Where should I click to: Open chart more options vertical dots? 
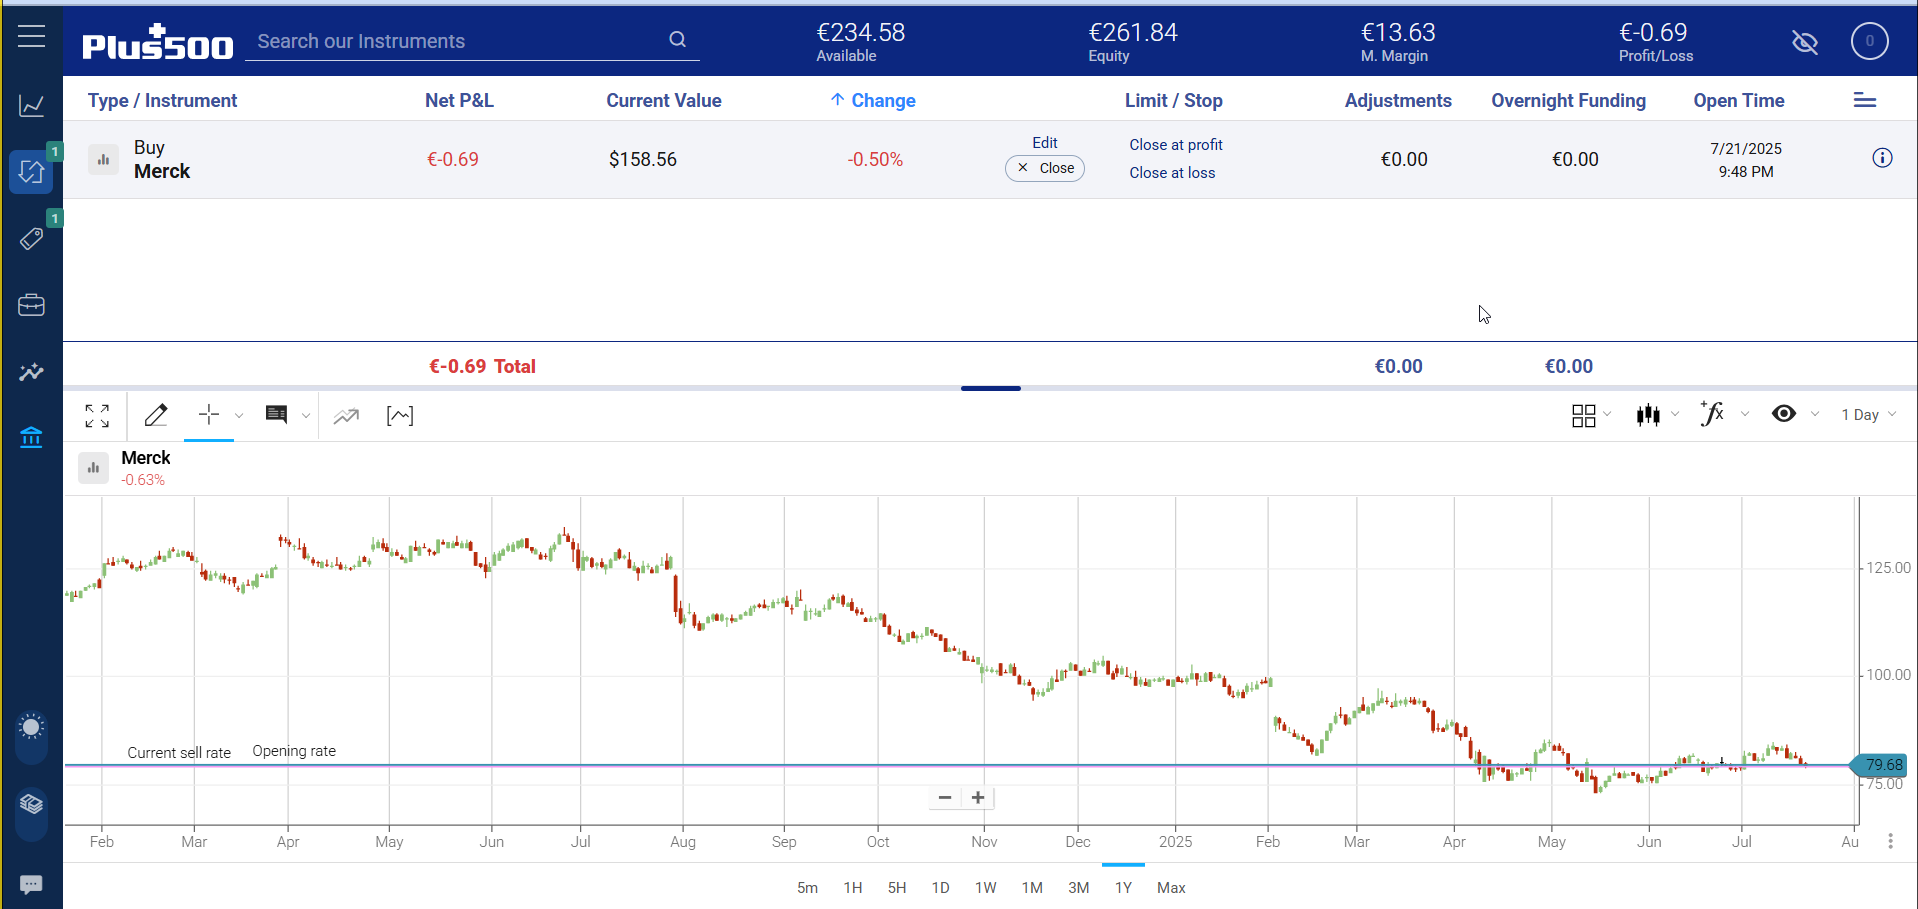pos(1890,841)
